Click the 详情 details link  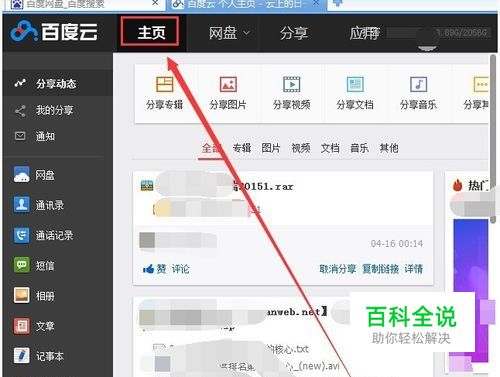[414, 269]
